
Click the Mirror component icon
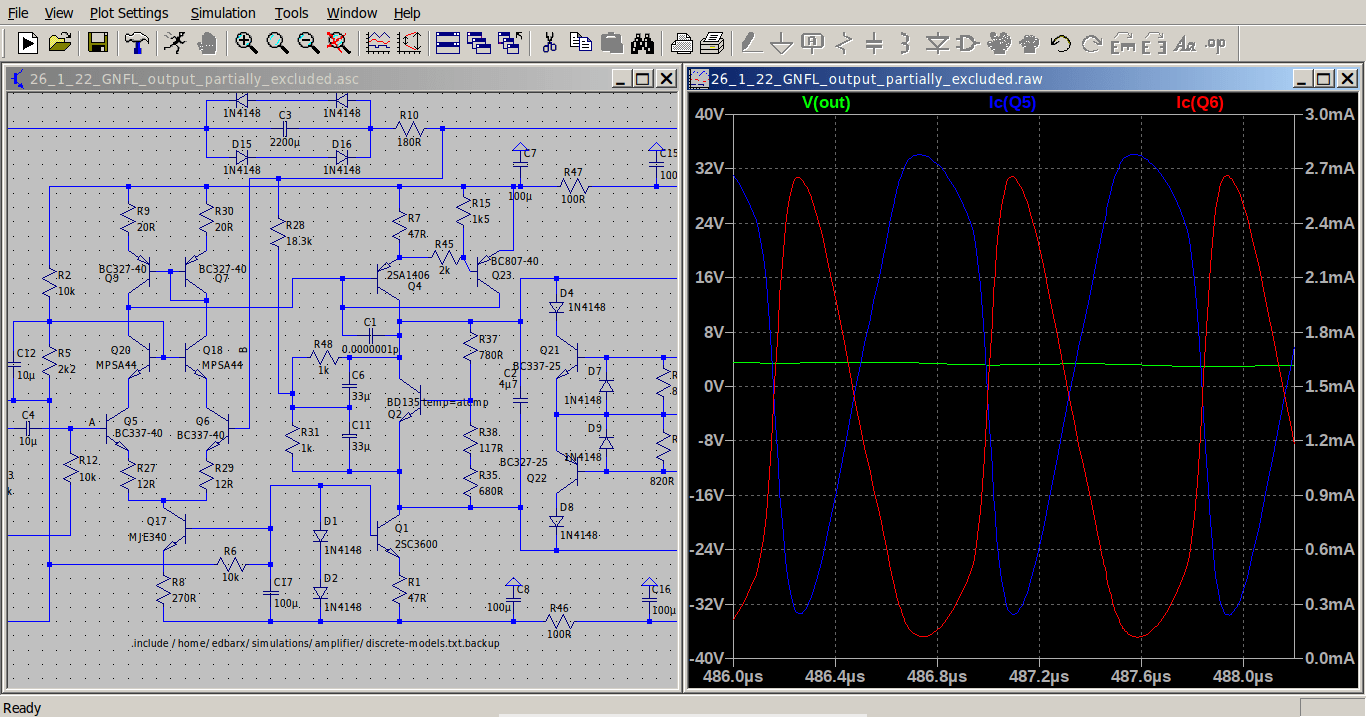(1154, 42)
